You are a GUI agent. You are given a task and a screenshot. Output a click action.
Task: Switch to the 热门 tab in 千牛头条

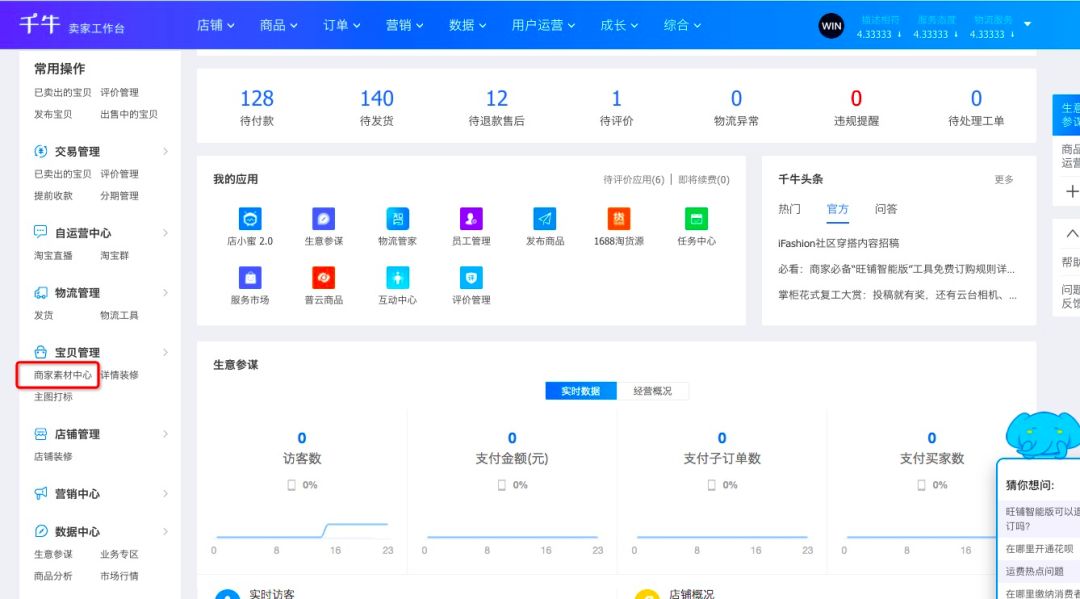789,209
